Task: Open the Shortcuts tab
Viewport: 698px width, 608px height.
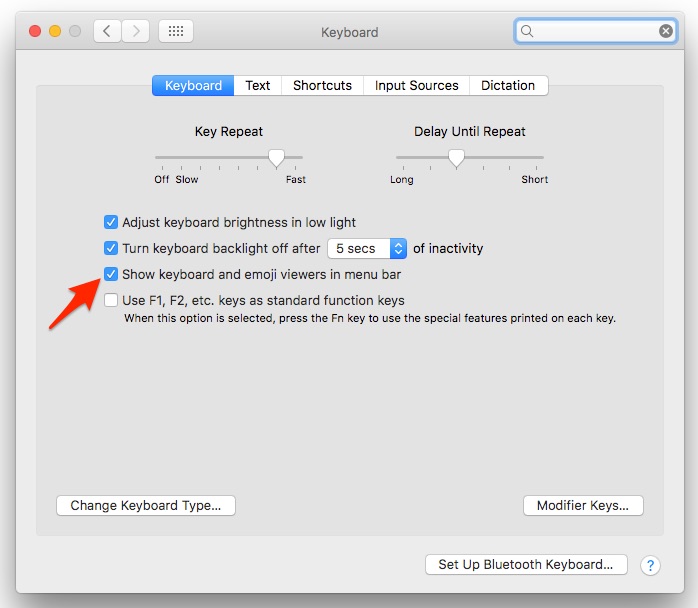Action: pyautogui.click(x=322, y=85)
